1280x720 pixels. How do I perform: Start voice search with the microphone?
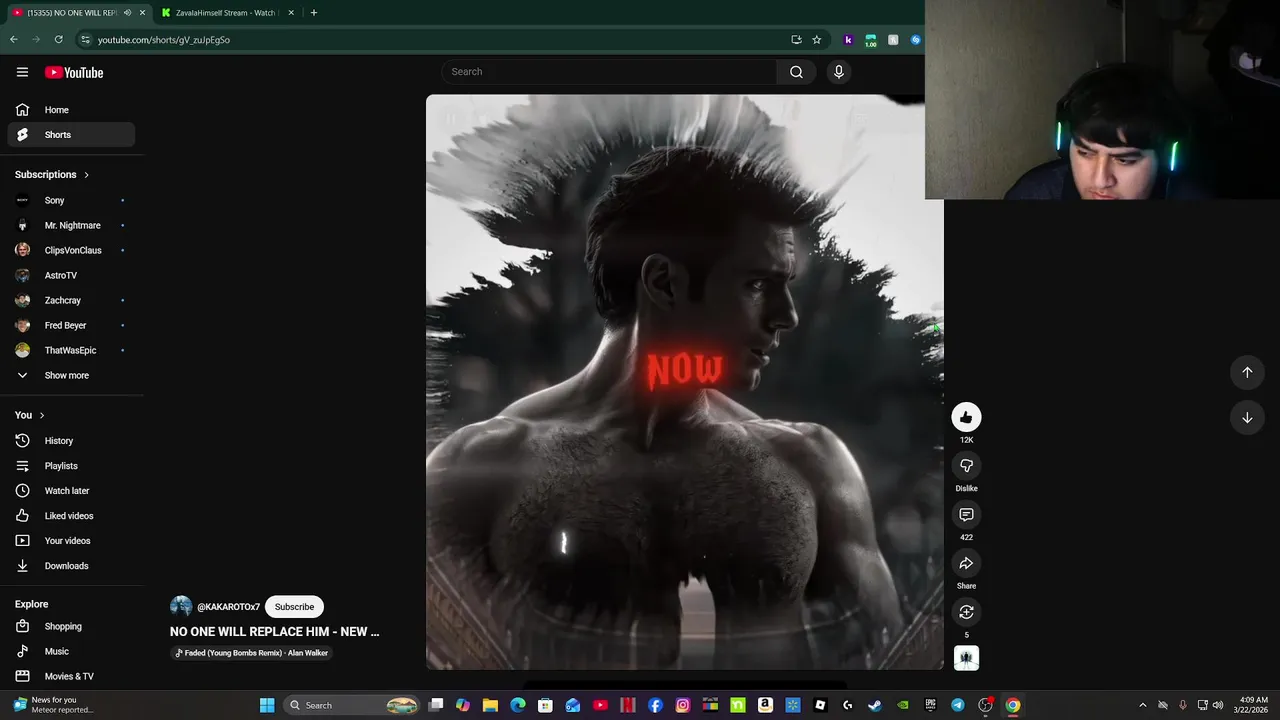pyautogui.click(x=839, y=72)
